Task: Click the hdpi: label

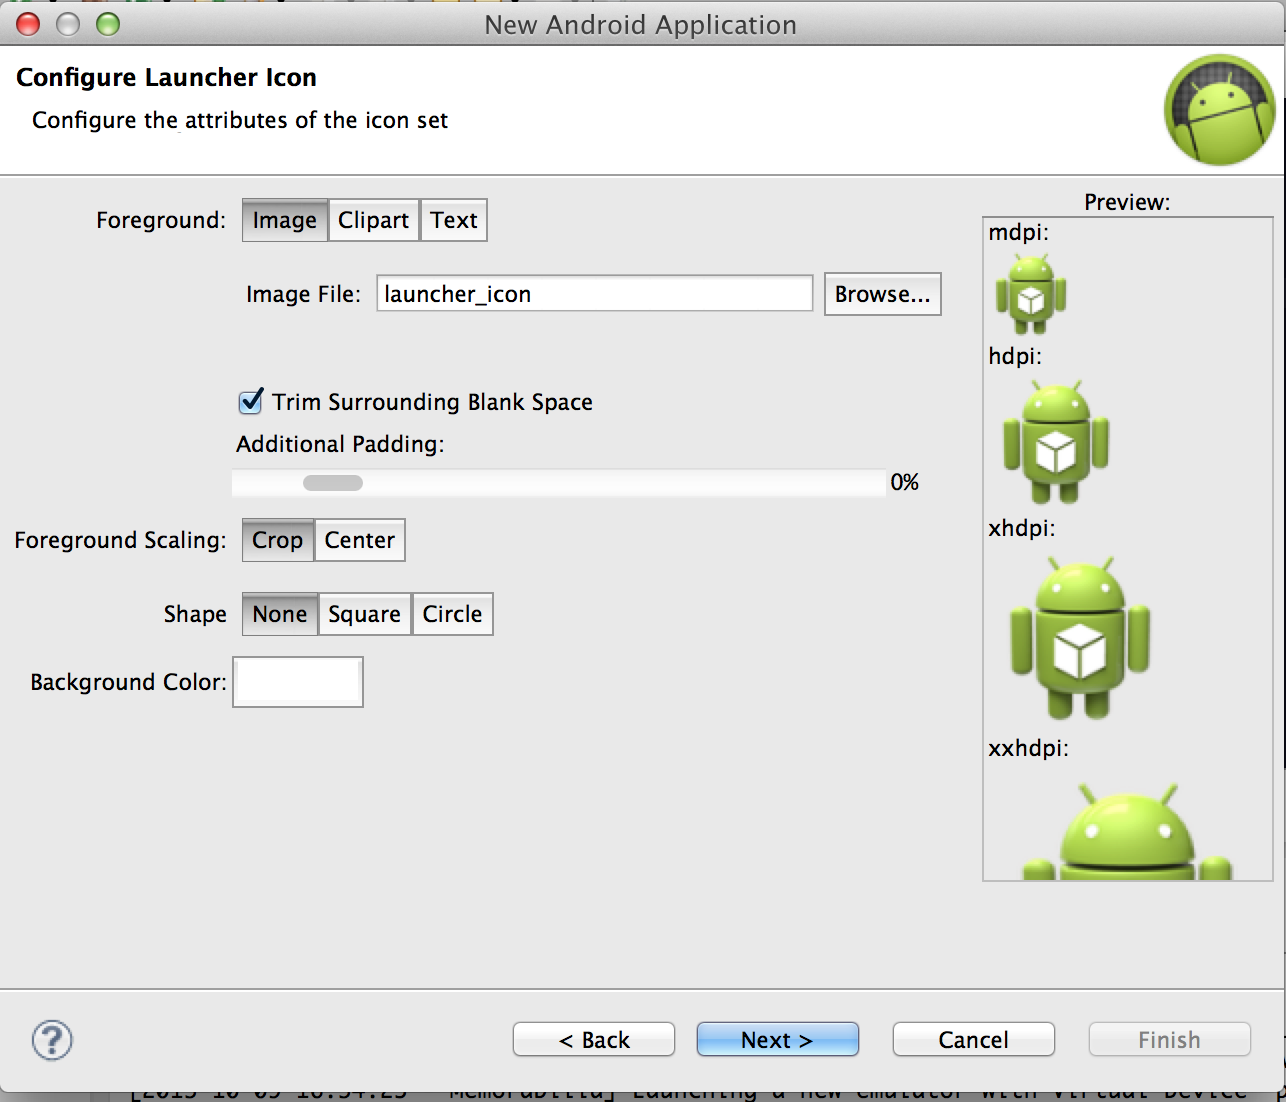Action: pos(1015,356)
